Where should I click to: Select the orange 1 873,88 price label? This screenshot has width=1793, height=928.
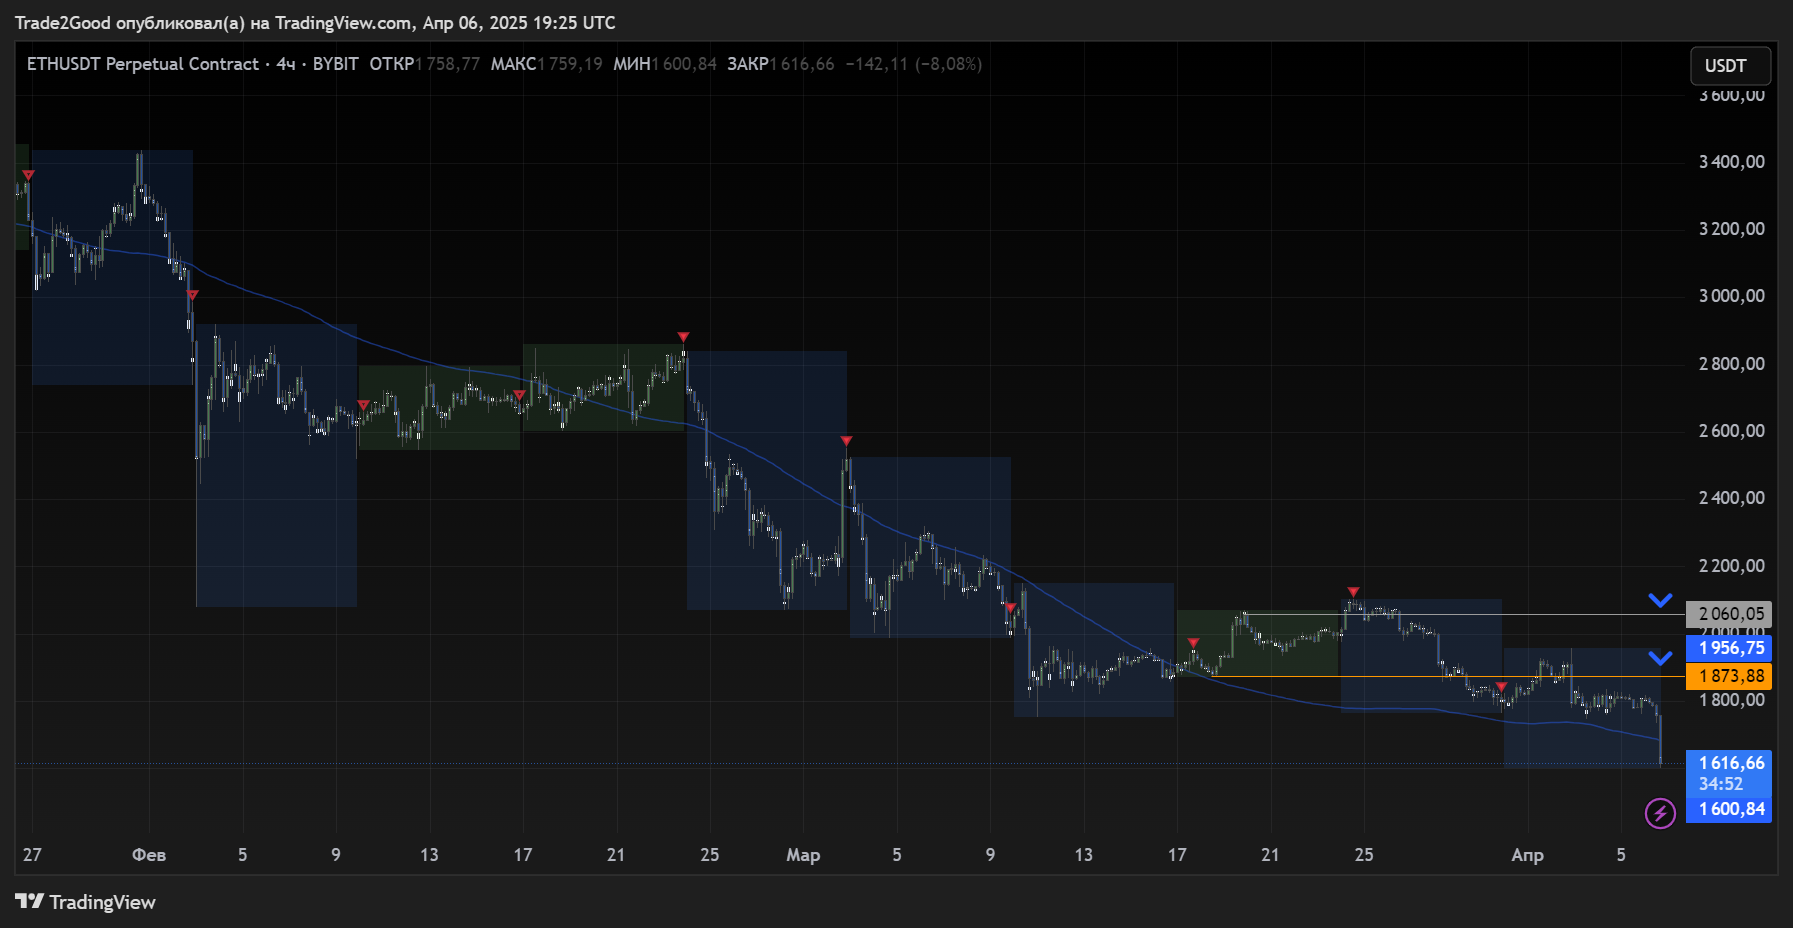pyautogui.click(x=1729, y=676)
